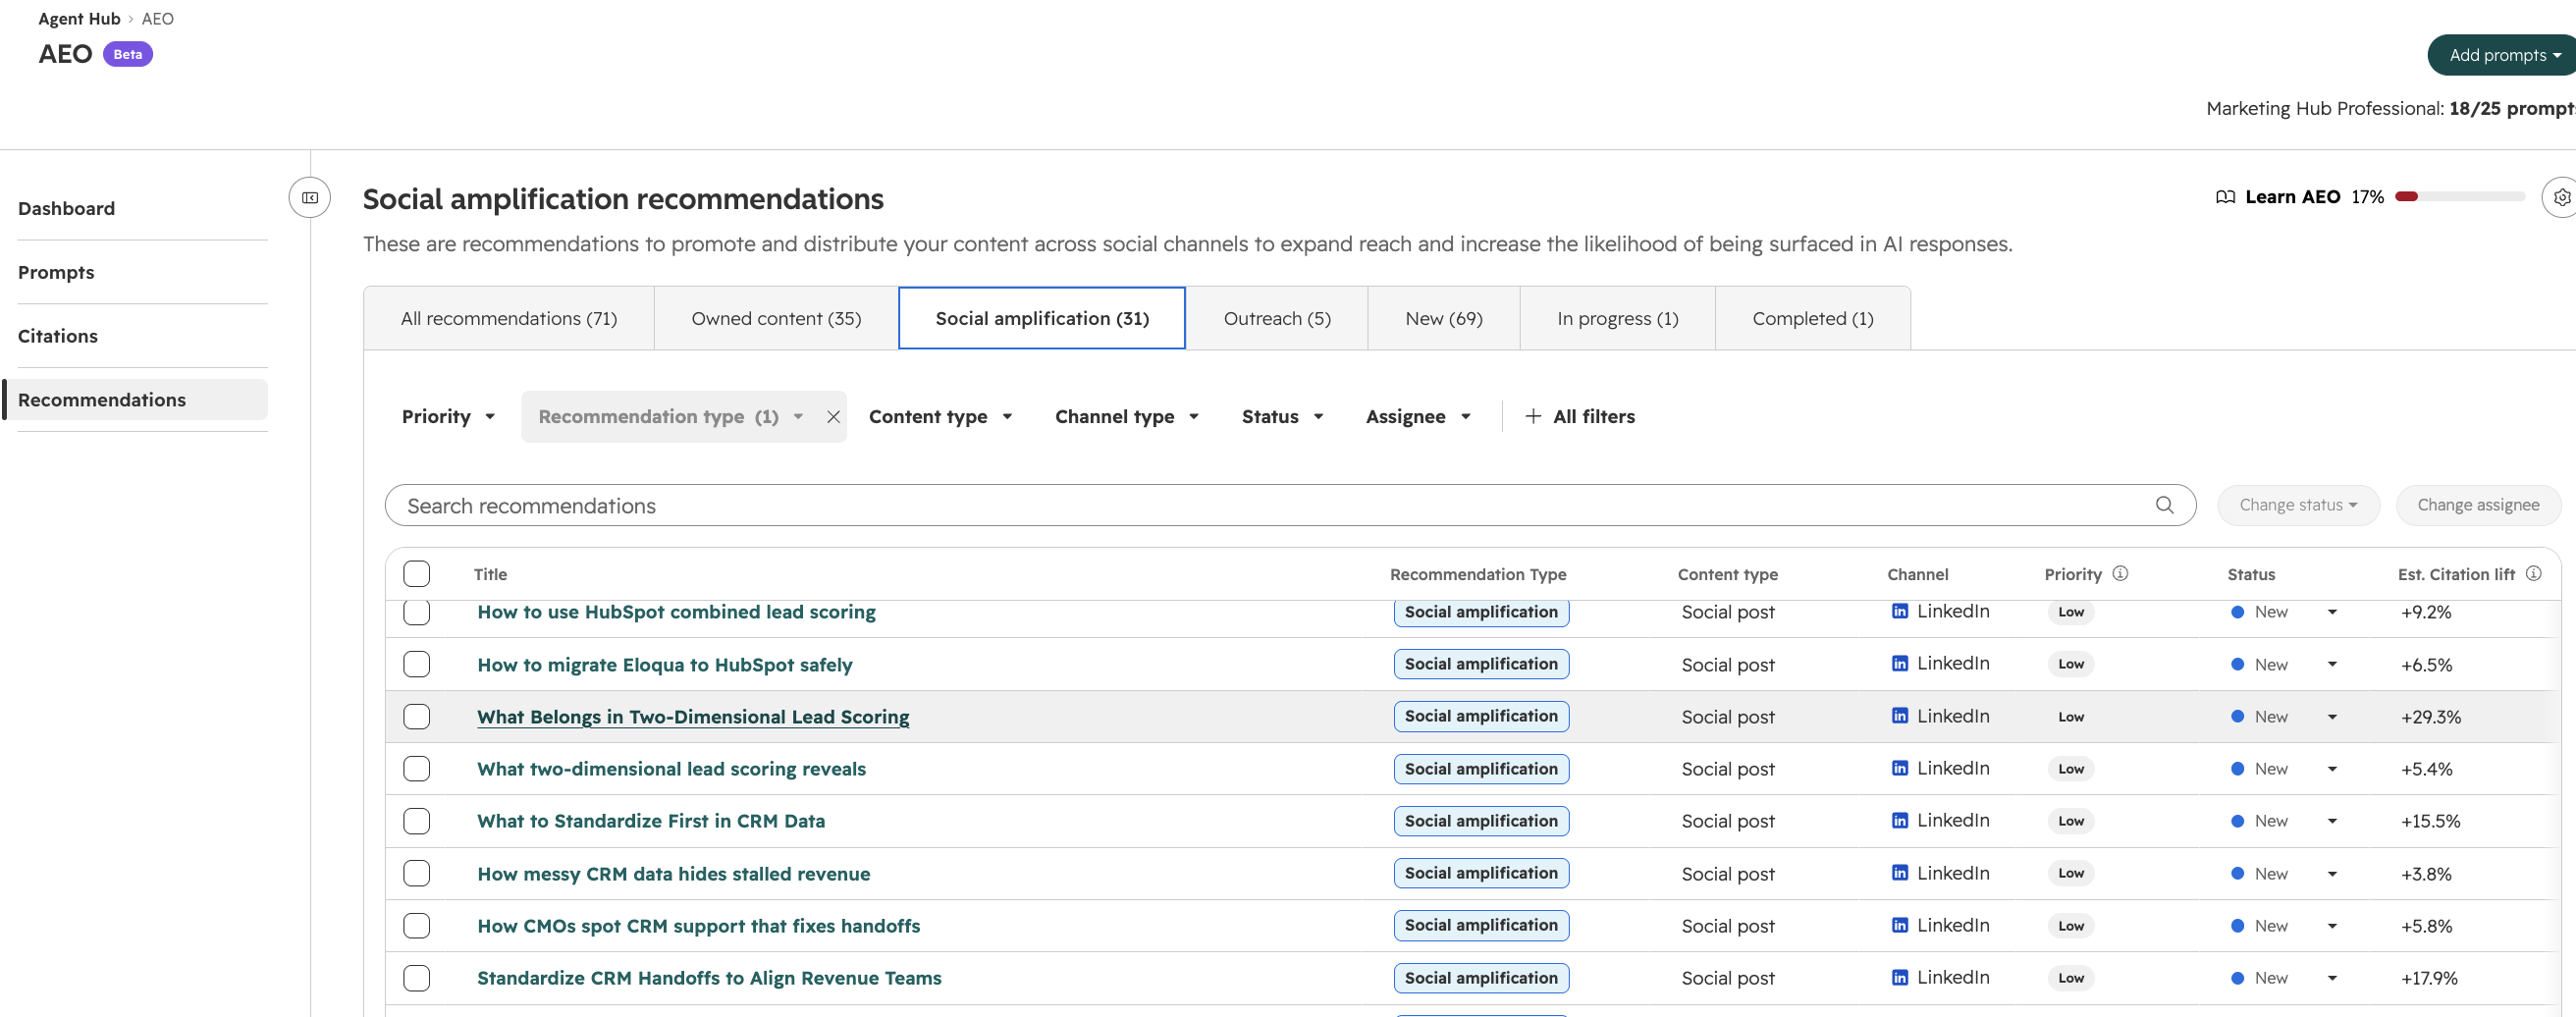
Task: Click the blue status dot in Eloqua row
Action: [x=2238, y=665]
